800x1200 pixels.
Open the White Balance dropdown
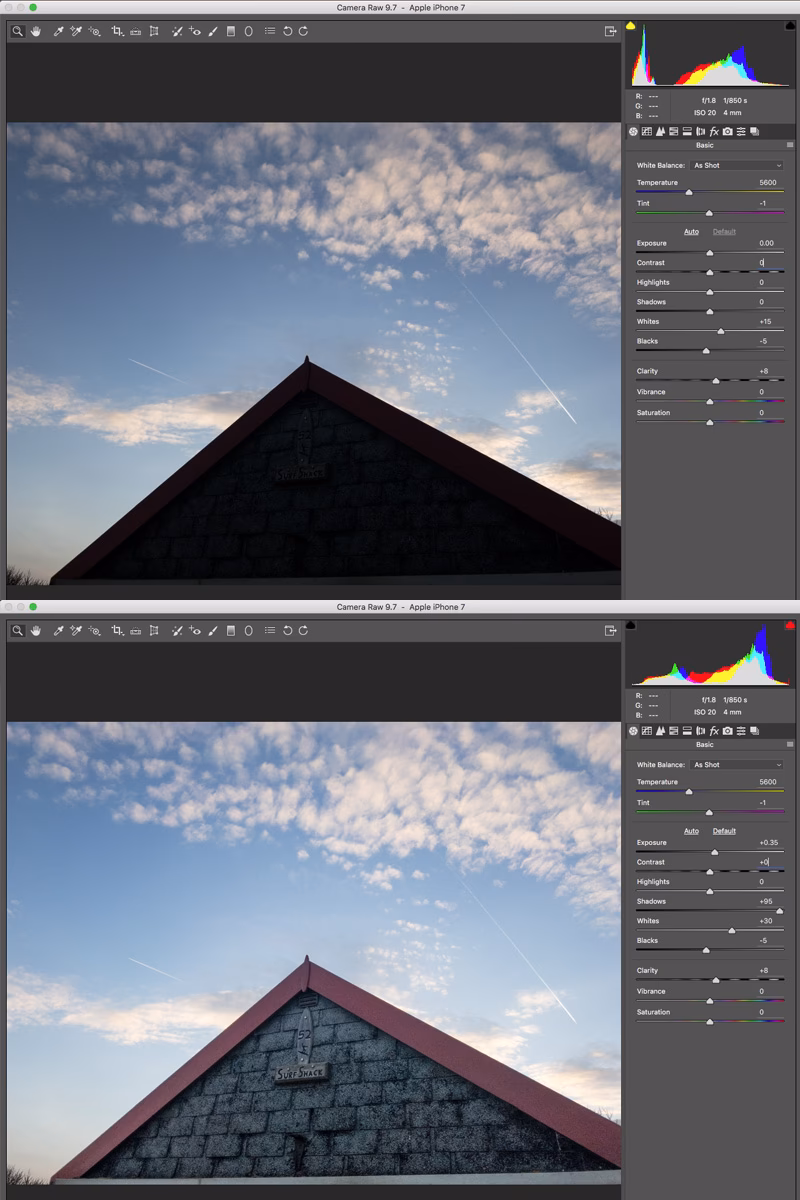pyautogui.click(x=737, y=165)
